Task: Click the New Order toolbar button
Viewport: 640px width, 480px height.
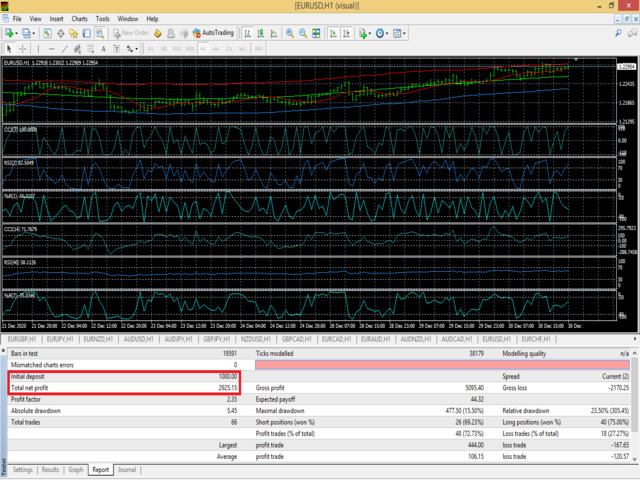Action: click(131, 33)
